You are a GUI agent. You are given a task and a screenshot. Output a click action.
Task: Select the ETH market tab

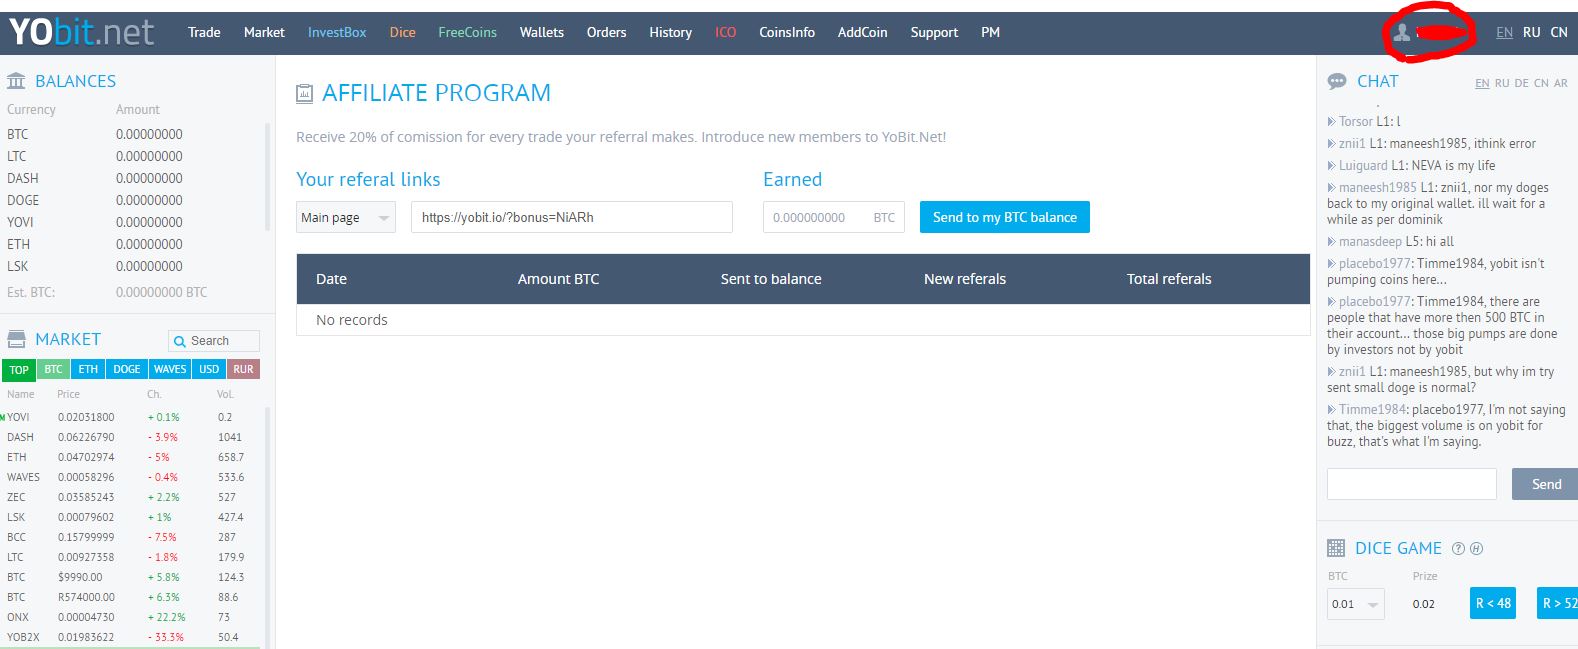click(x=88, y=369)
